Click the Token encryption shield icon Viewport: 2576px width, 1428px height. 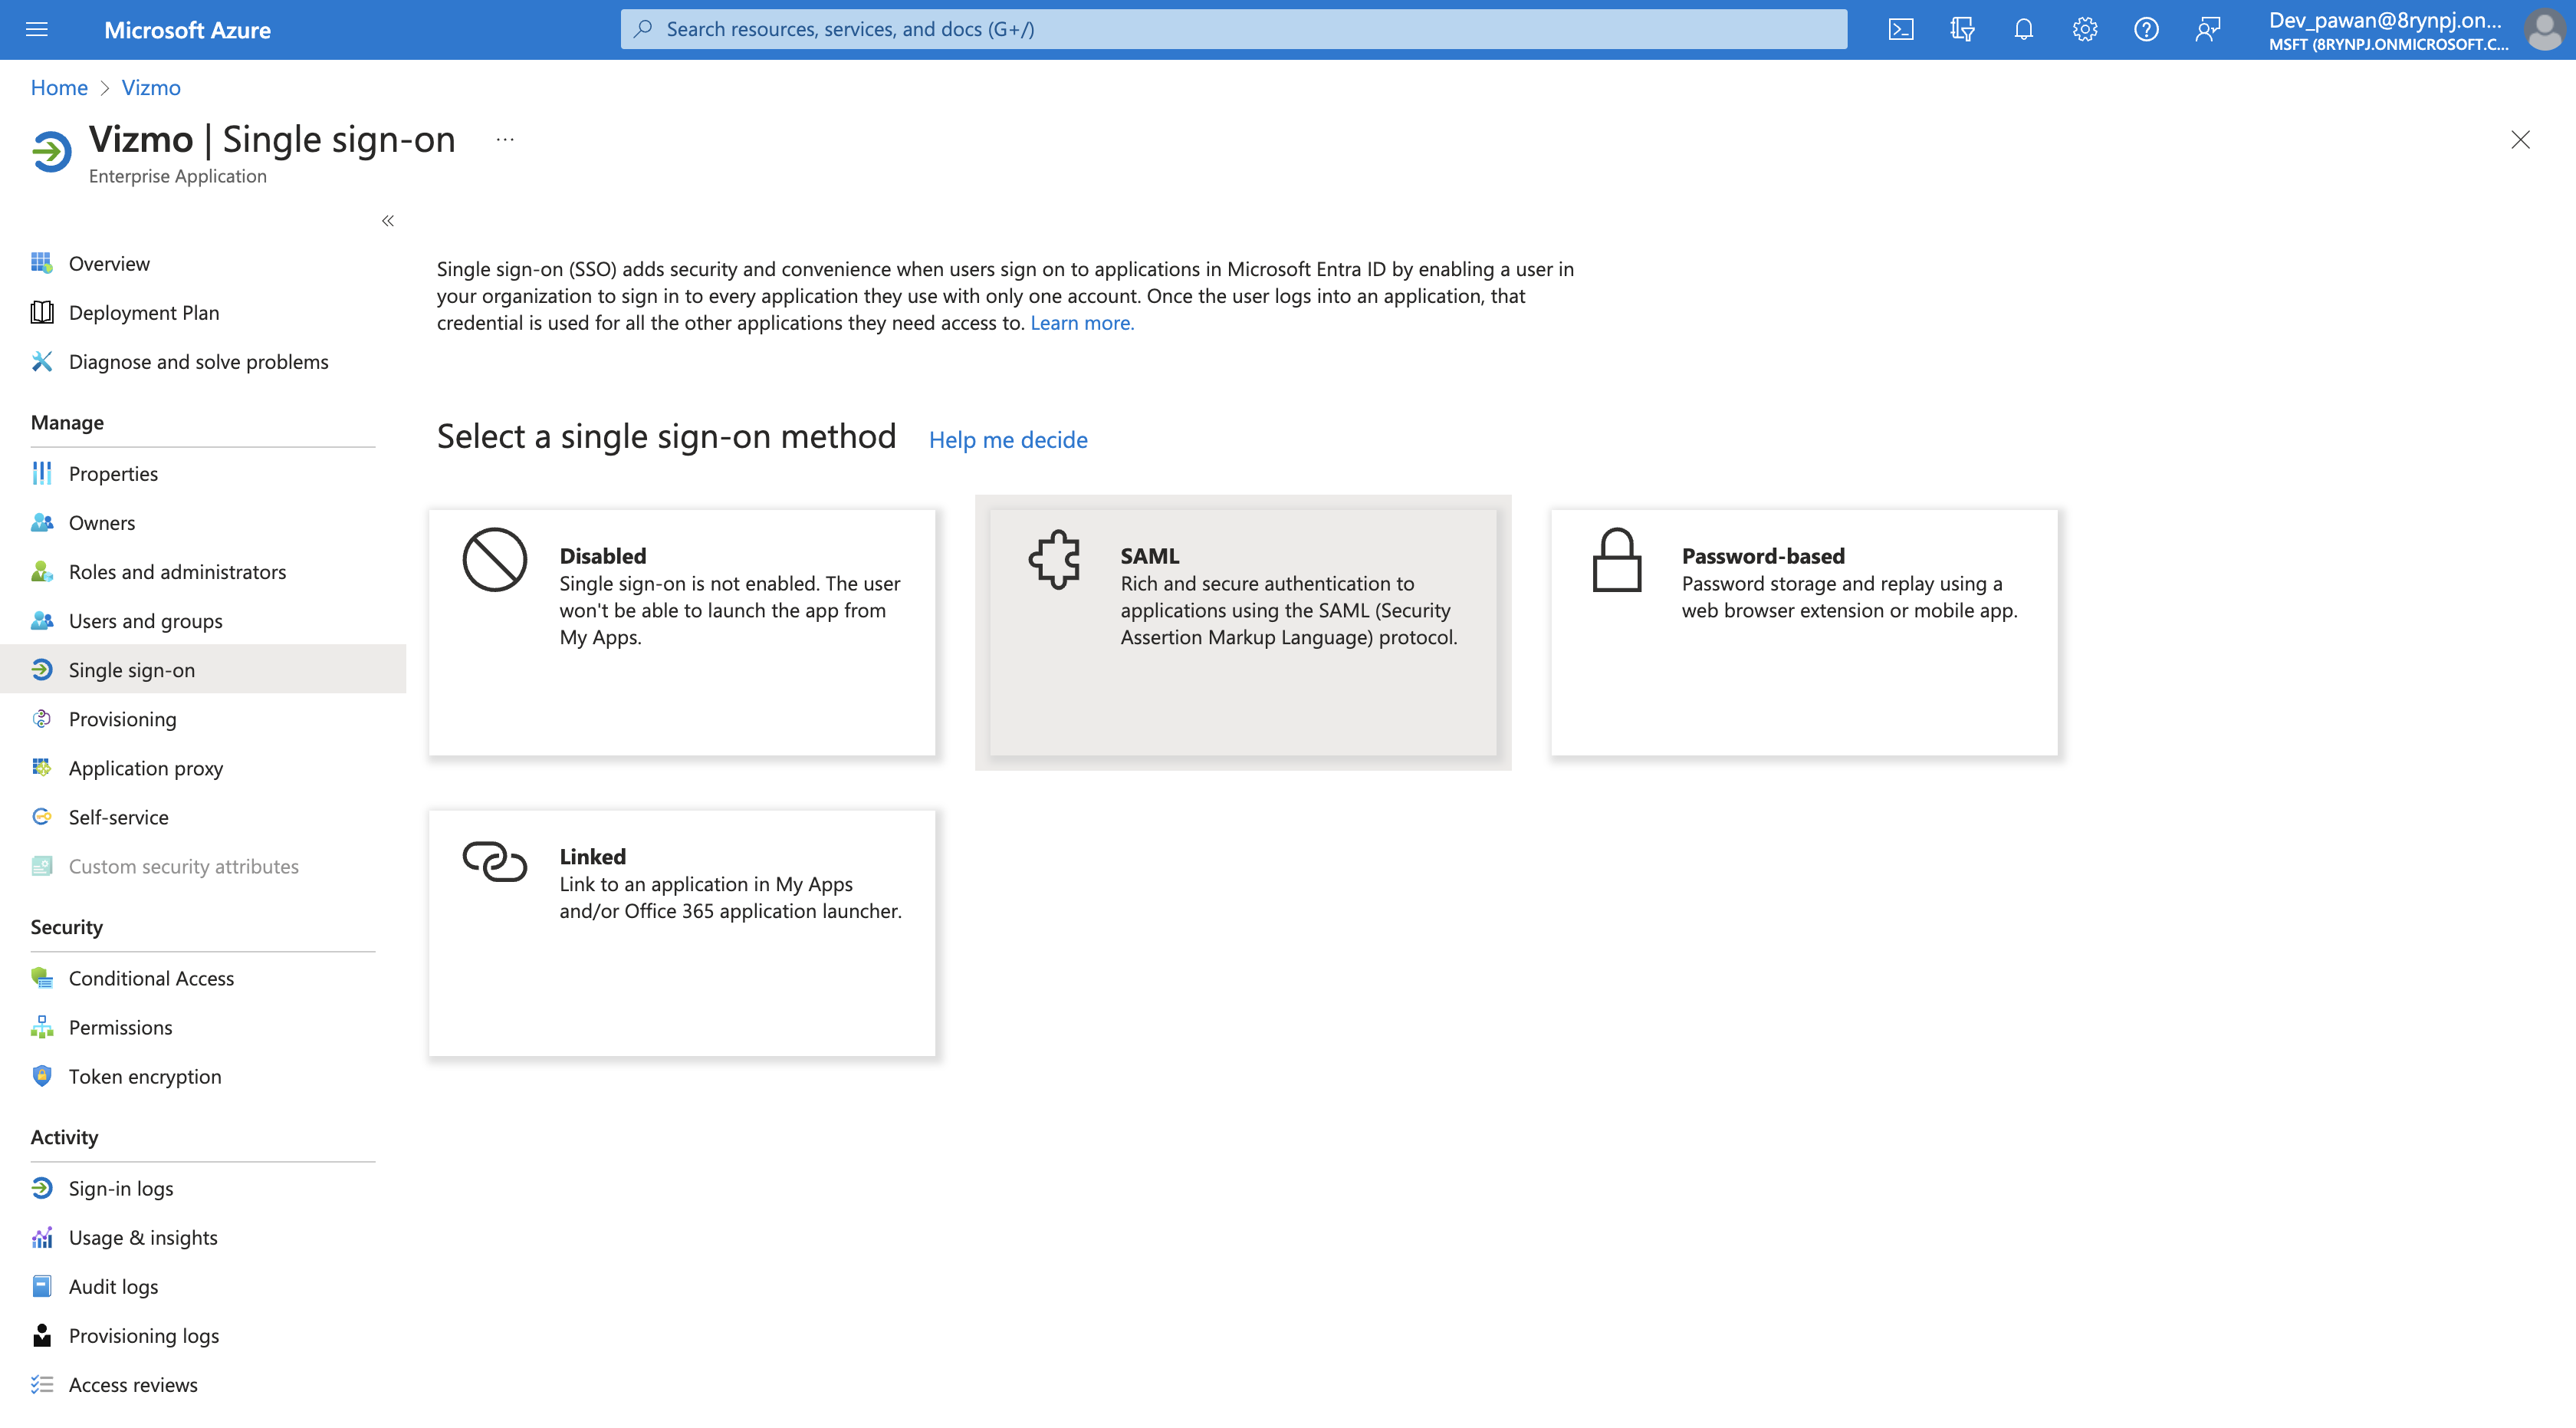pos(41,1076)
